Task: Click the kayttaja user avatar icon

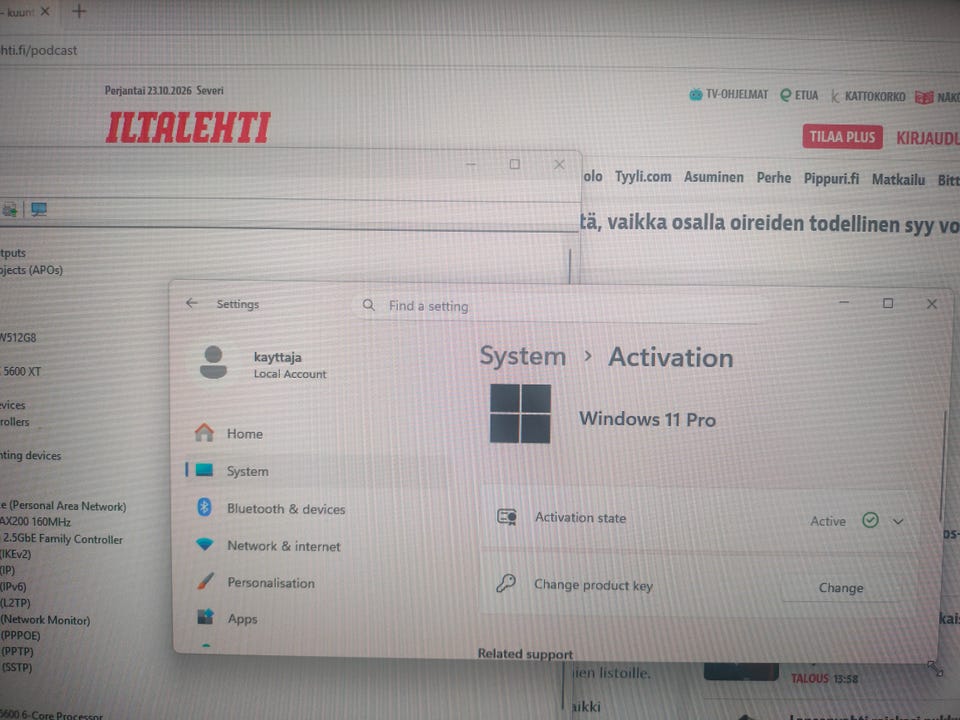Action: tap(213, 362)
